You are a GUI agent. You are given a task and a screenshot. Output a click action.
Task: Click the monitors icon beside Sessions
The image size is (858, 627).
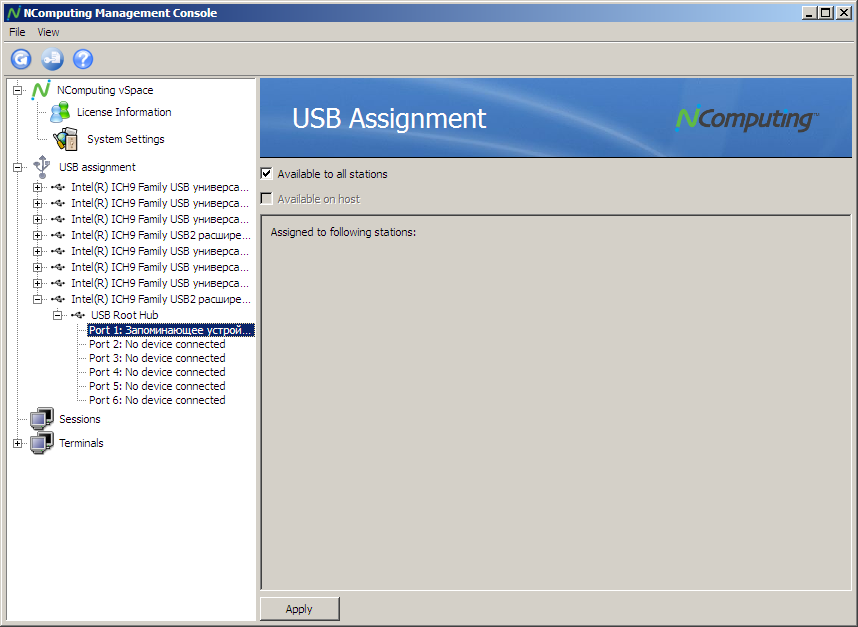42,419
